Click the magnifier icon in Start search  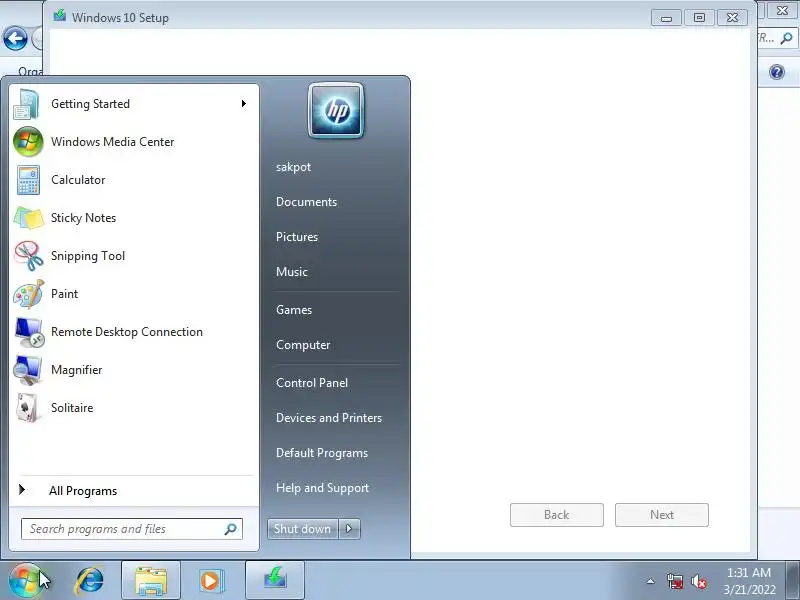tap(231, 529)
